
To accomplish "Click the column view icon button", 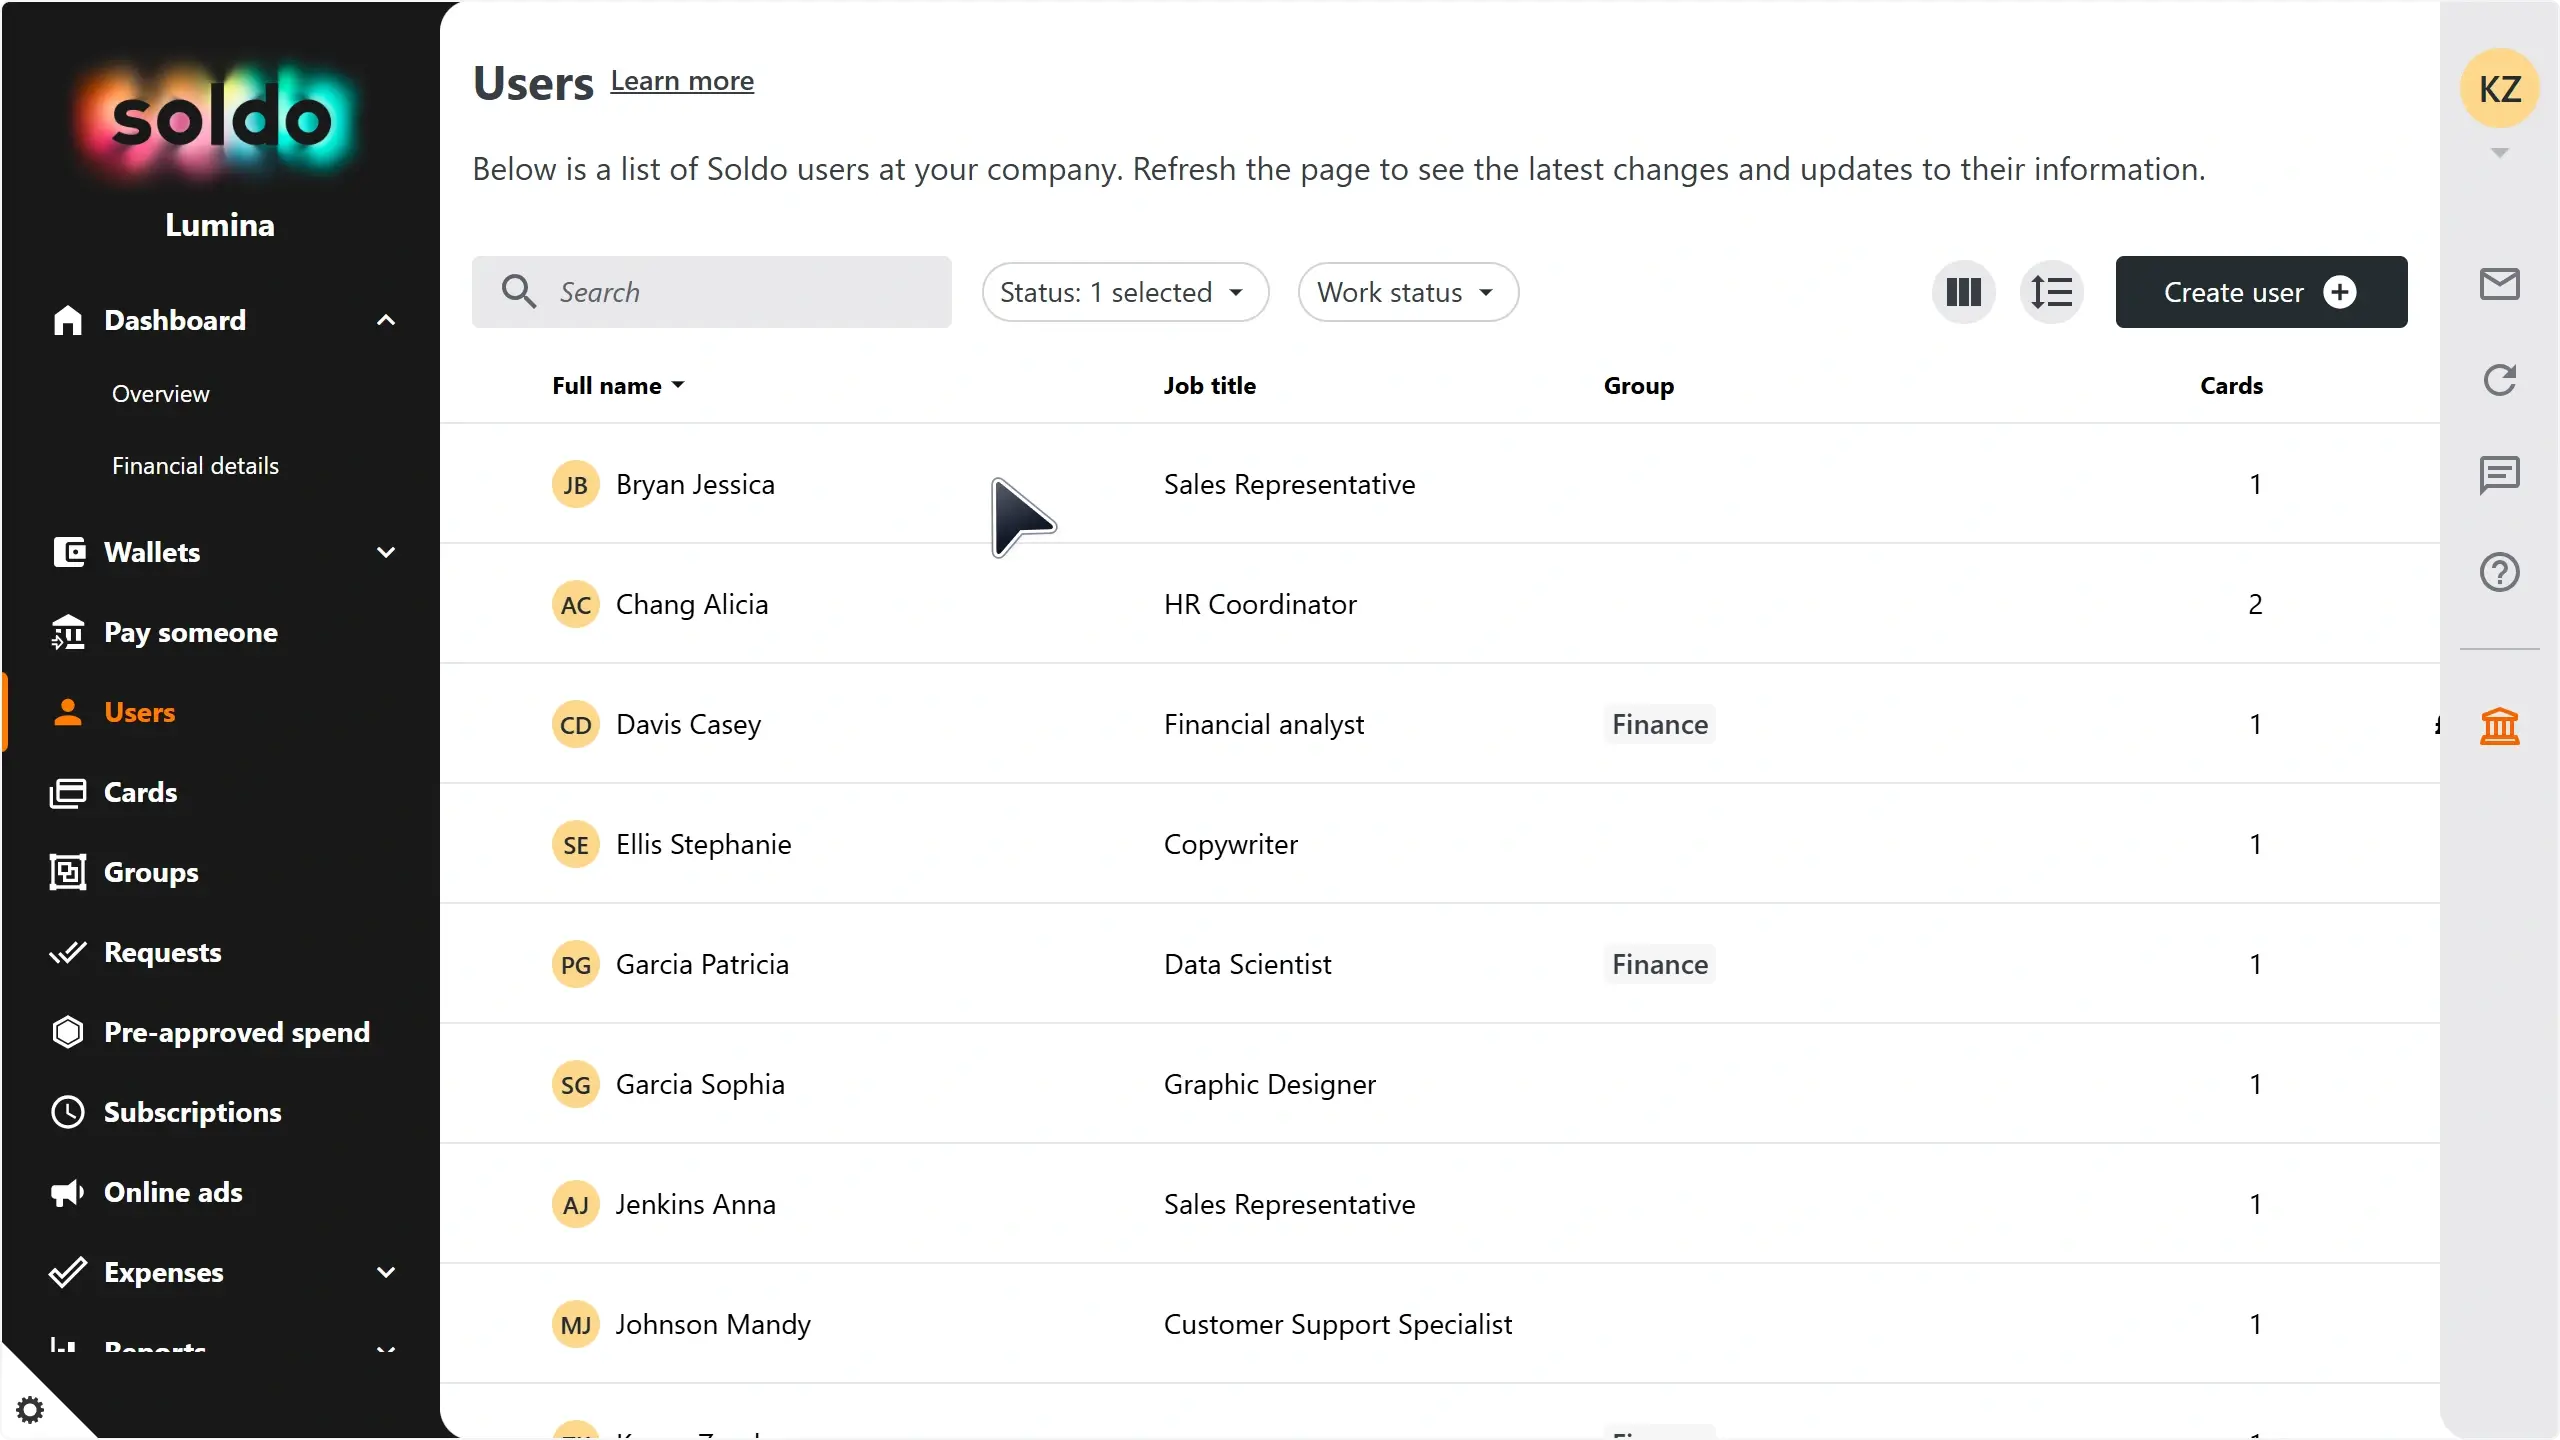I will coord(1963,292).
